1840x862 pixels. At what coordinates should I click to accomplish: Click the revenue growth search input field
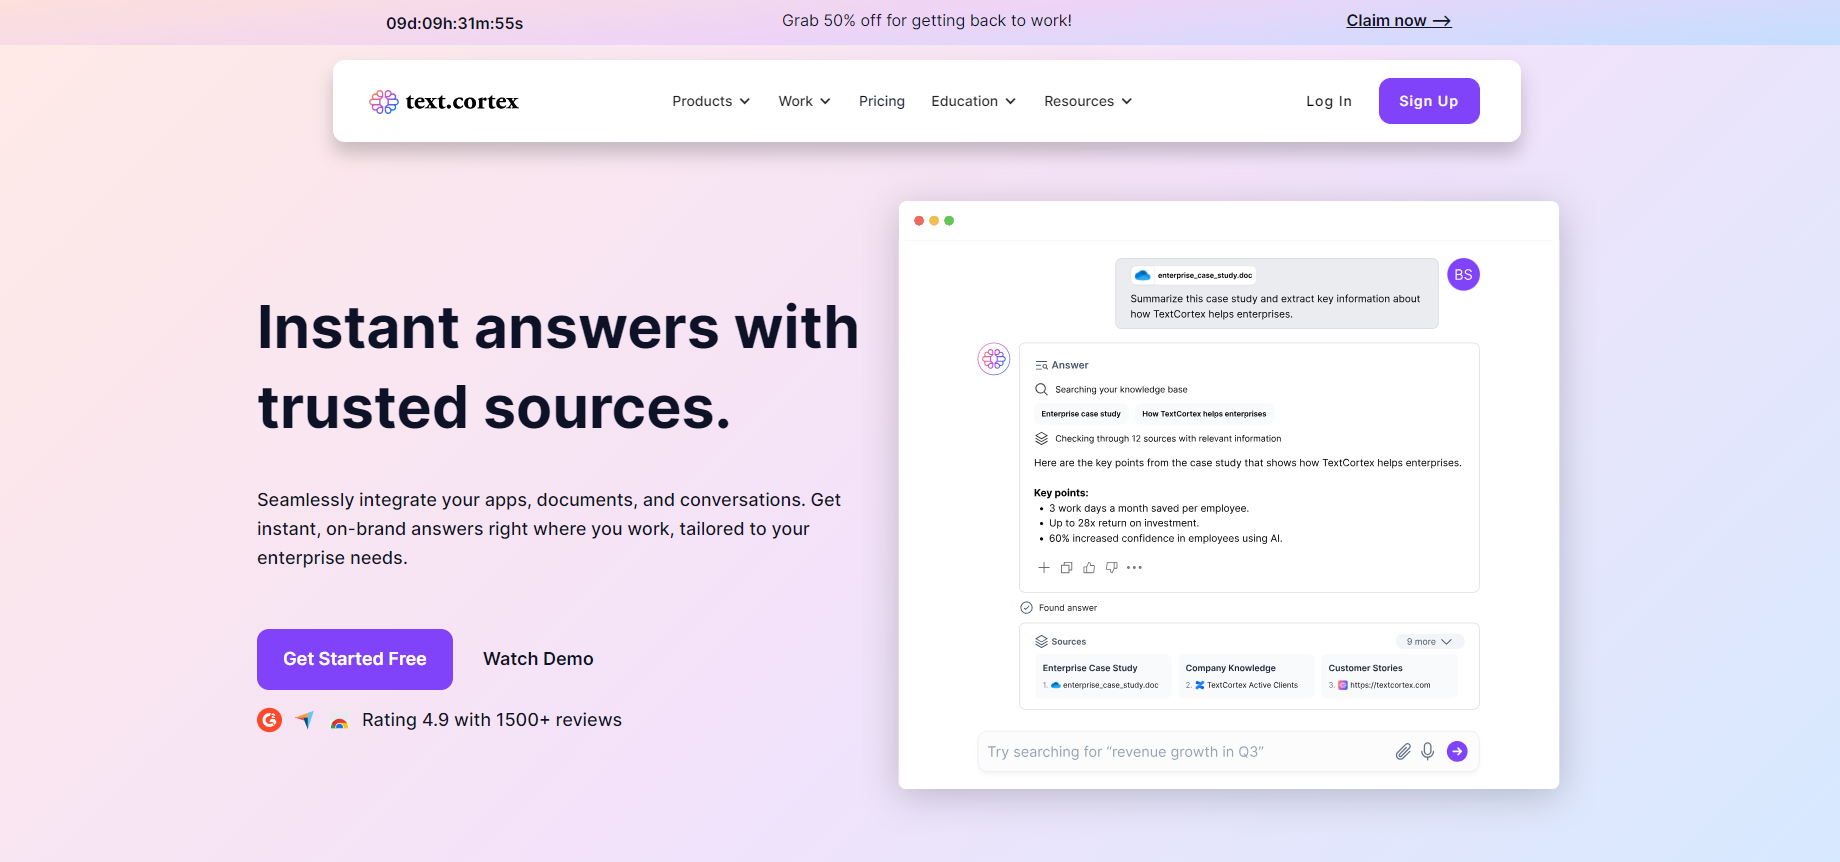point(1185,752)
